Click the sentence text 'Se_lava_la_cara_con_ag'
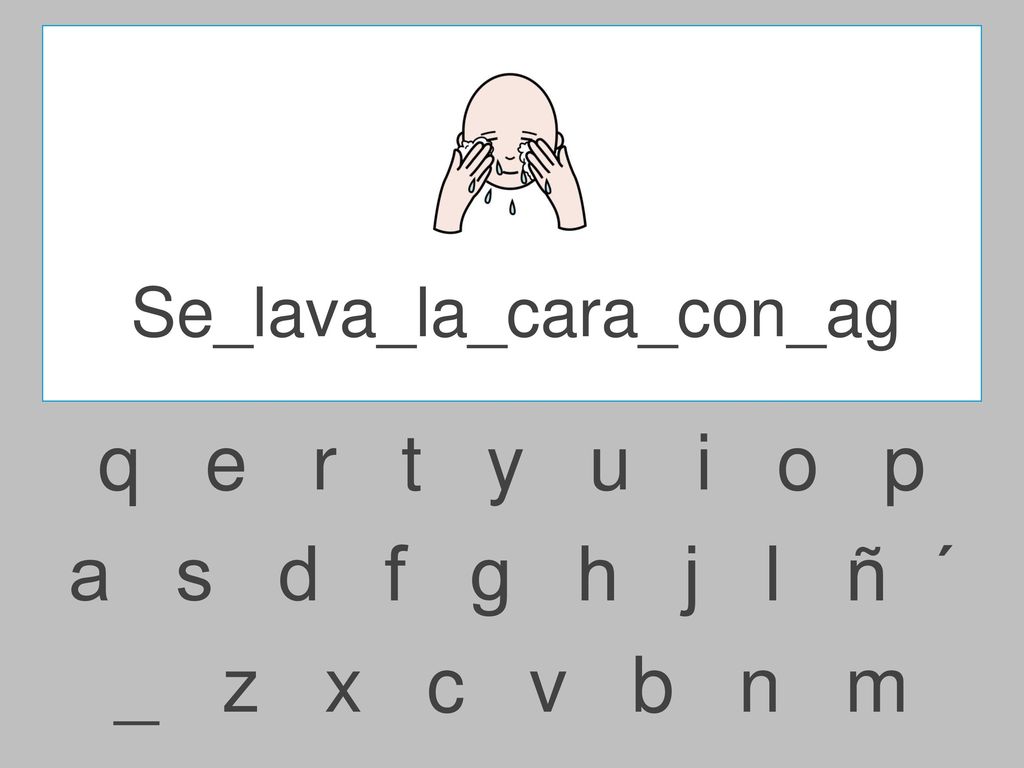 click(x=515, y=314)
